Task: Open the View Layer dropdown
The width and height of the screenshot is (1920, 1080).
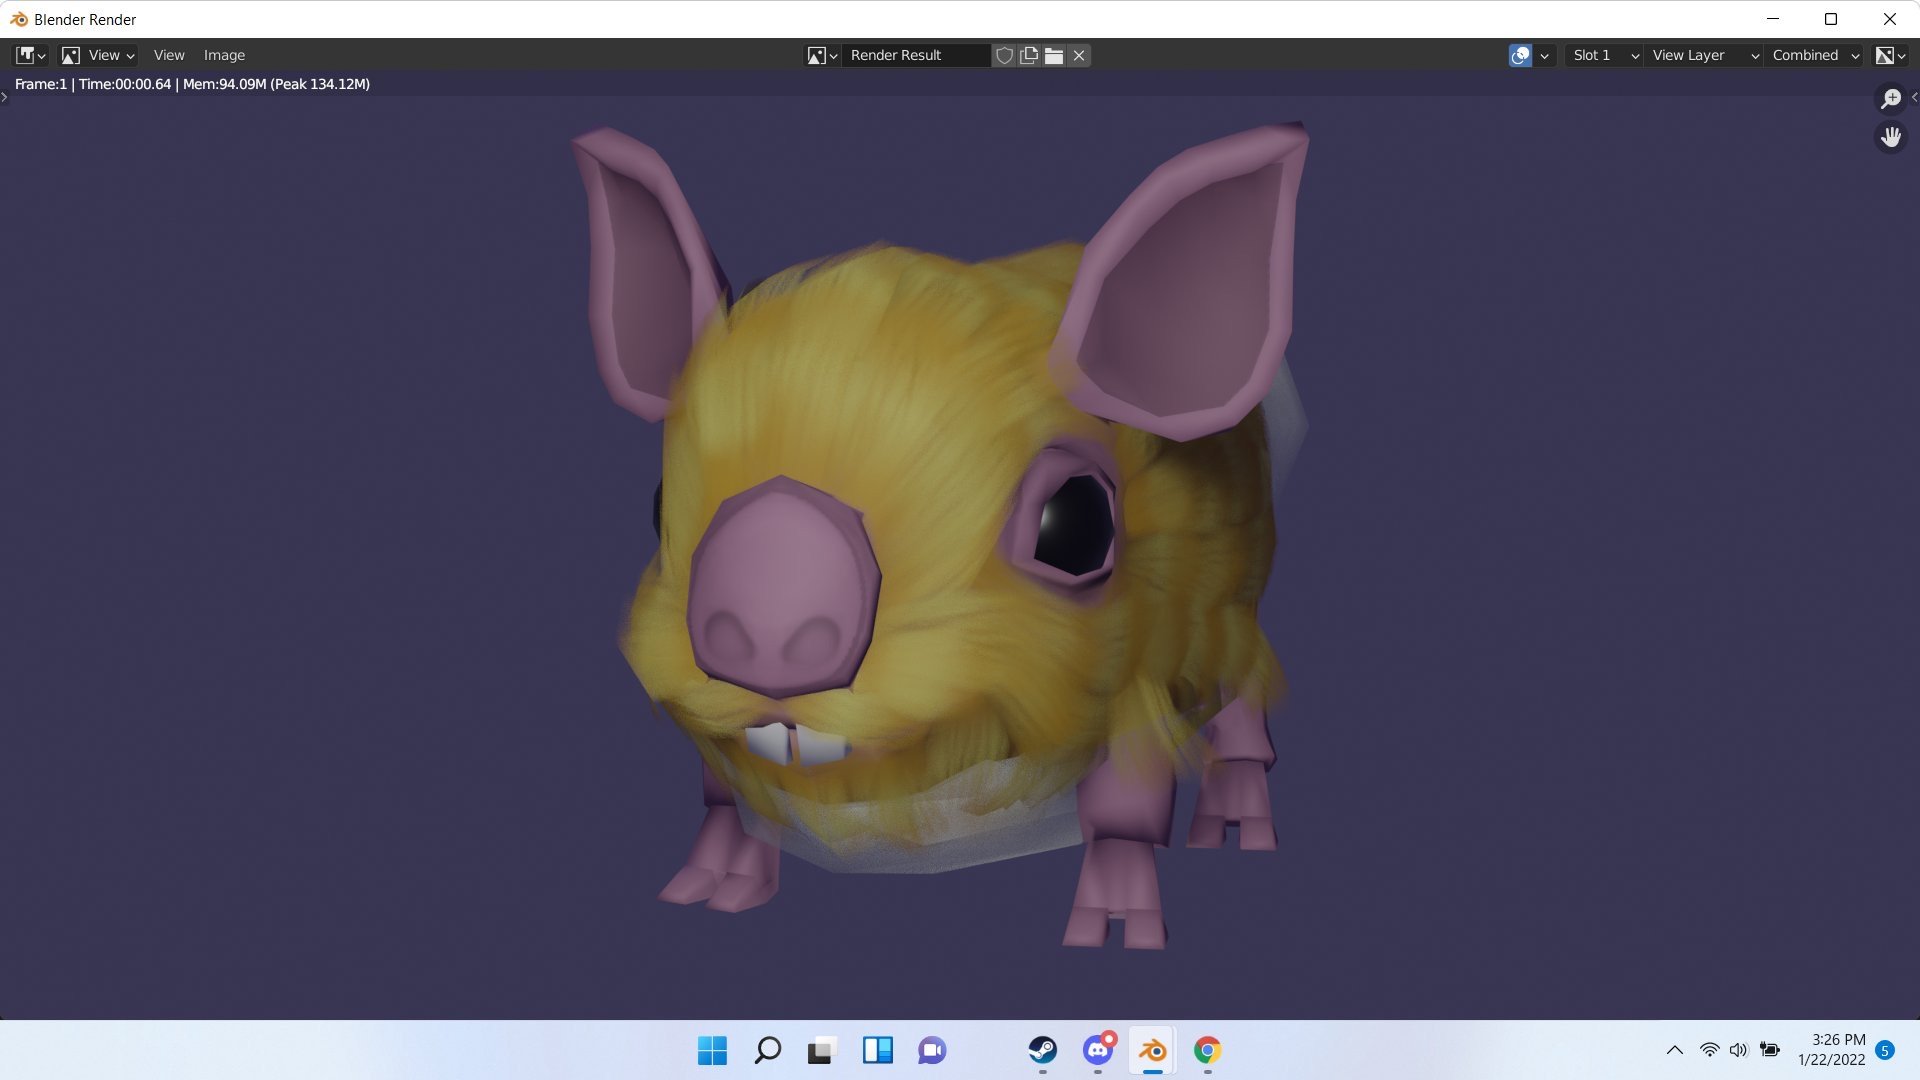Action: point(1704,55)
